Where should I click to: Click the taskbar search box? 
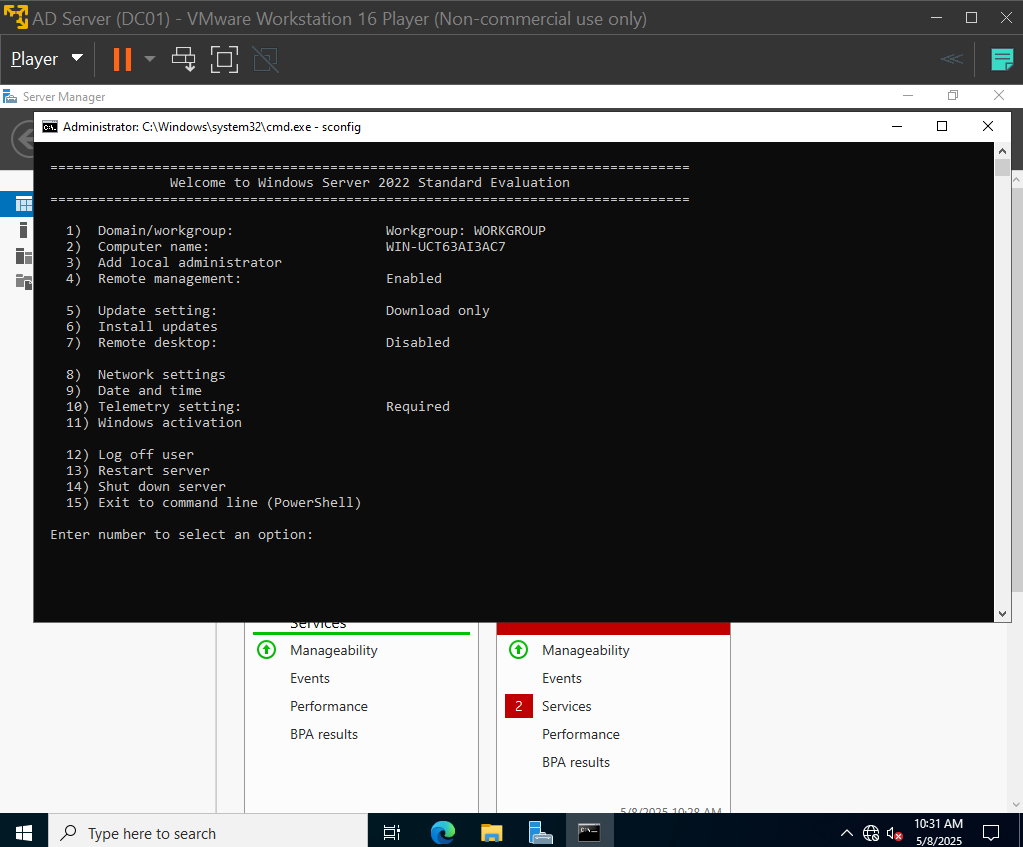tap(207, 833)
